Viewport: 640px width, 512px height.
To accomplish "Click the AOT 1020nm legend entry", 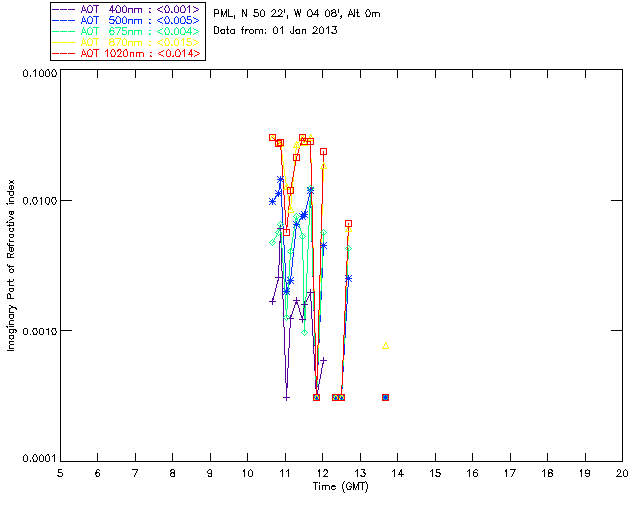I will tap(126, 53).
